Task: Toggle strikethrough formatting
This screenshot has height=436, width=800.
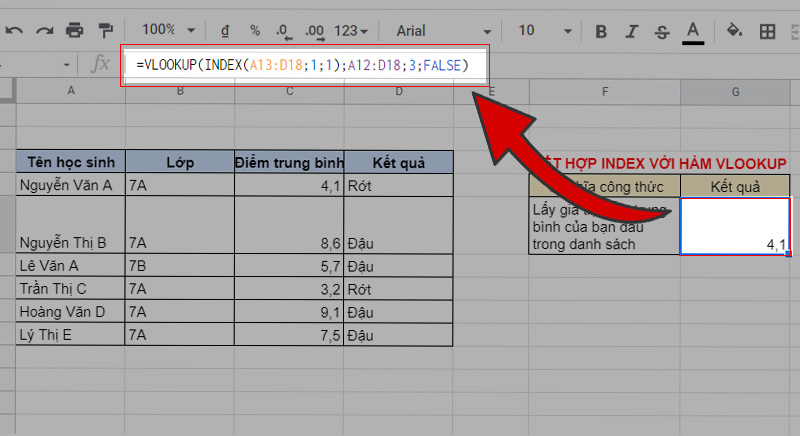Action: pyautogui.click(x=660, y=31)
